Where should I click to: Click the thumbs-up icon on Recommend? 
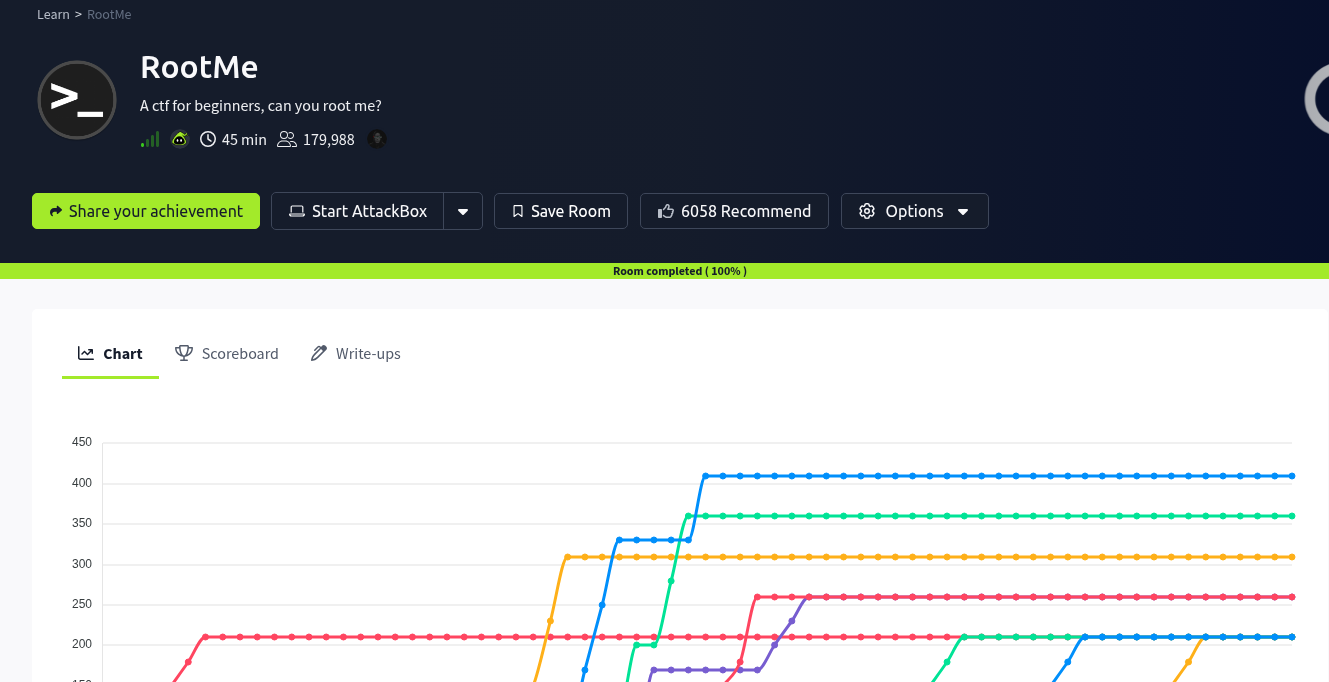tap(665, 211)
